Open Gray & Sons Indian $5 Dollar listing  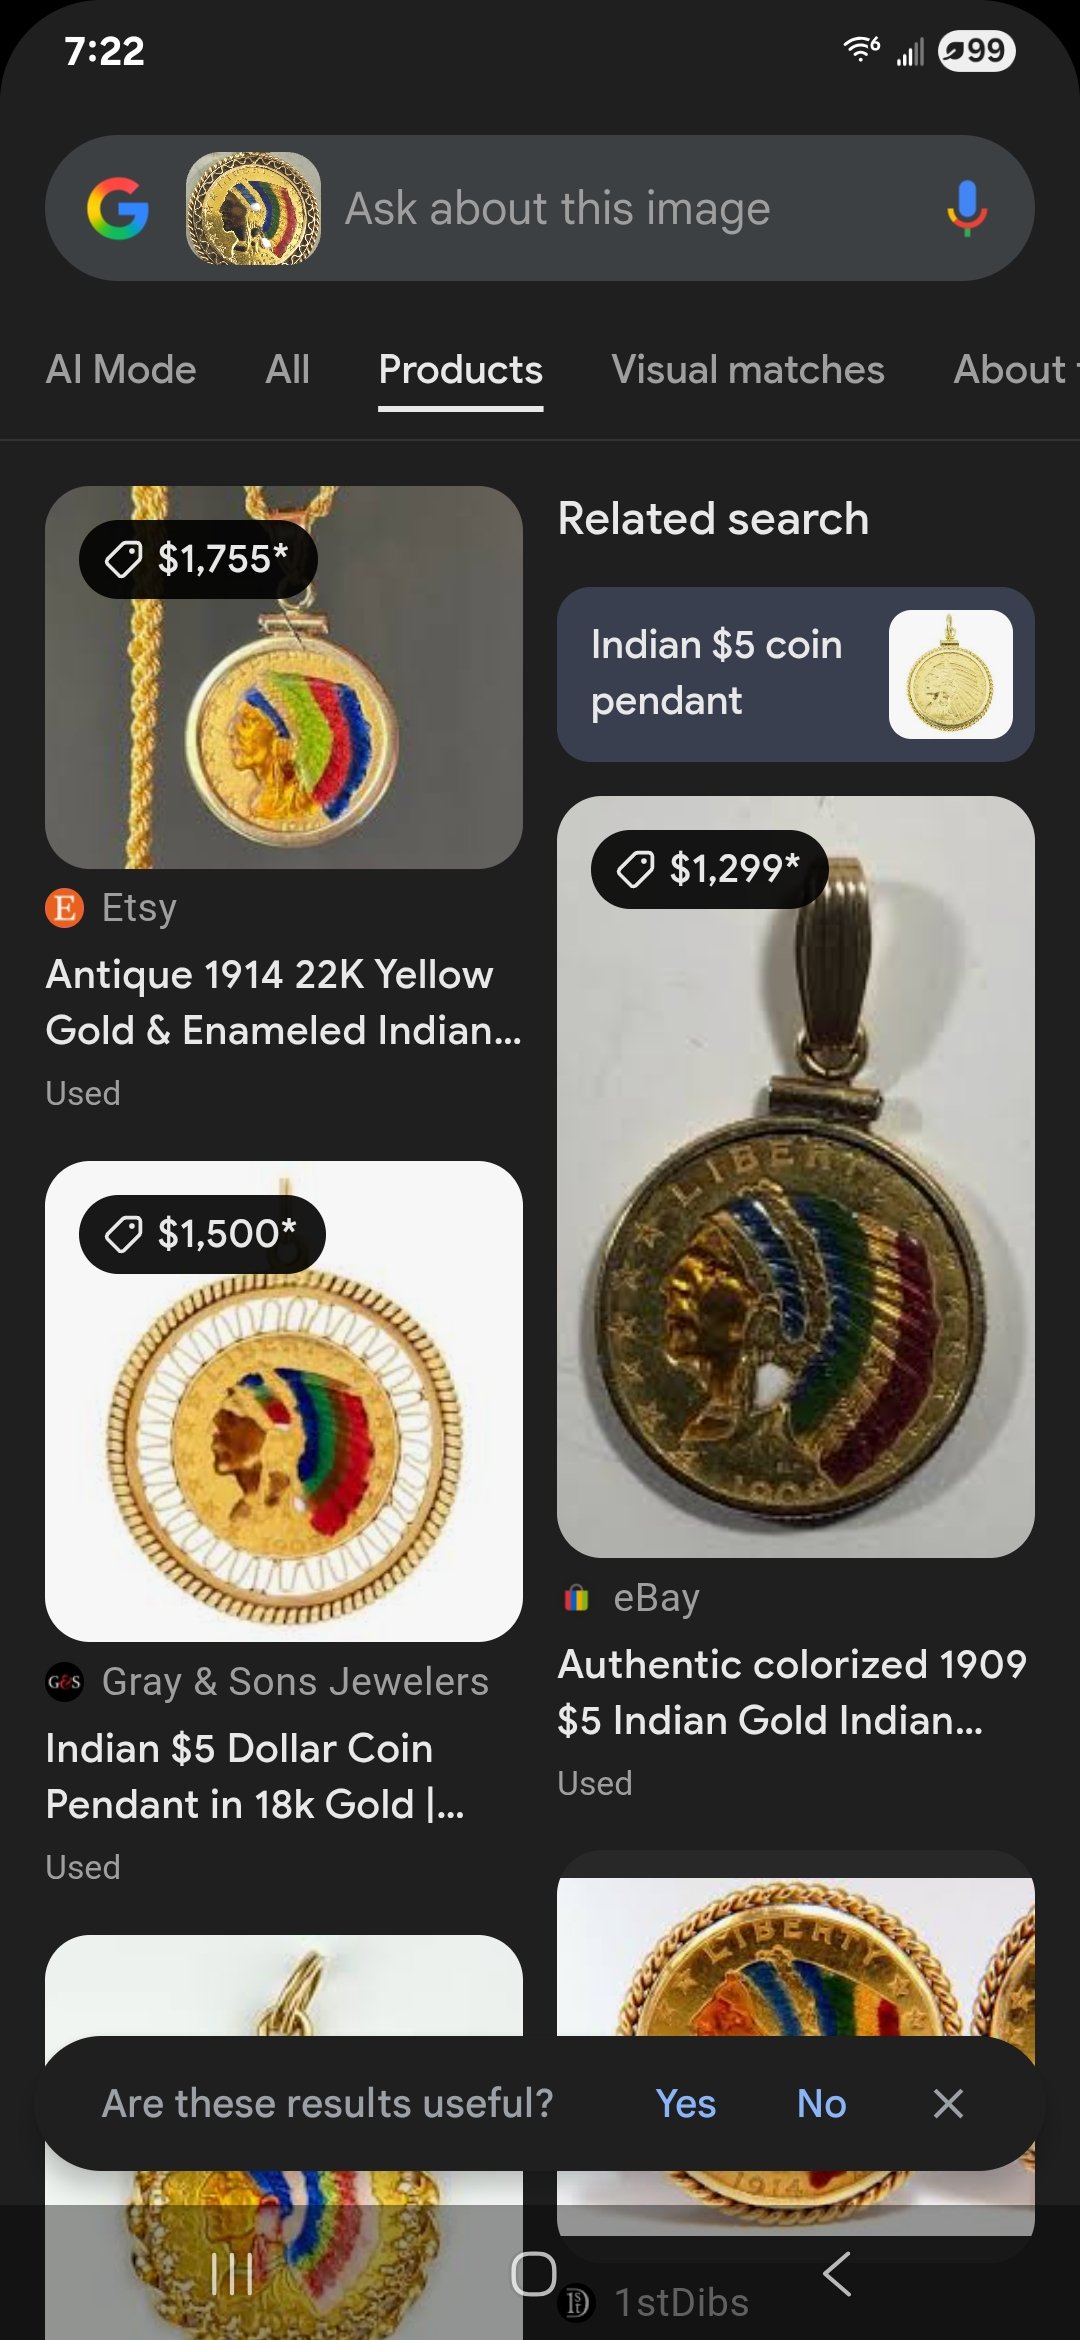[256, 1776]
